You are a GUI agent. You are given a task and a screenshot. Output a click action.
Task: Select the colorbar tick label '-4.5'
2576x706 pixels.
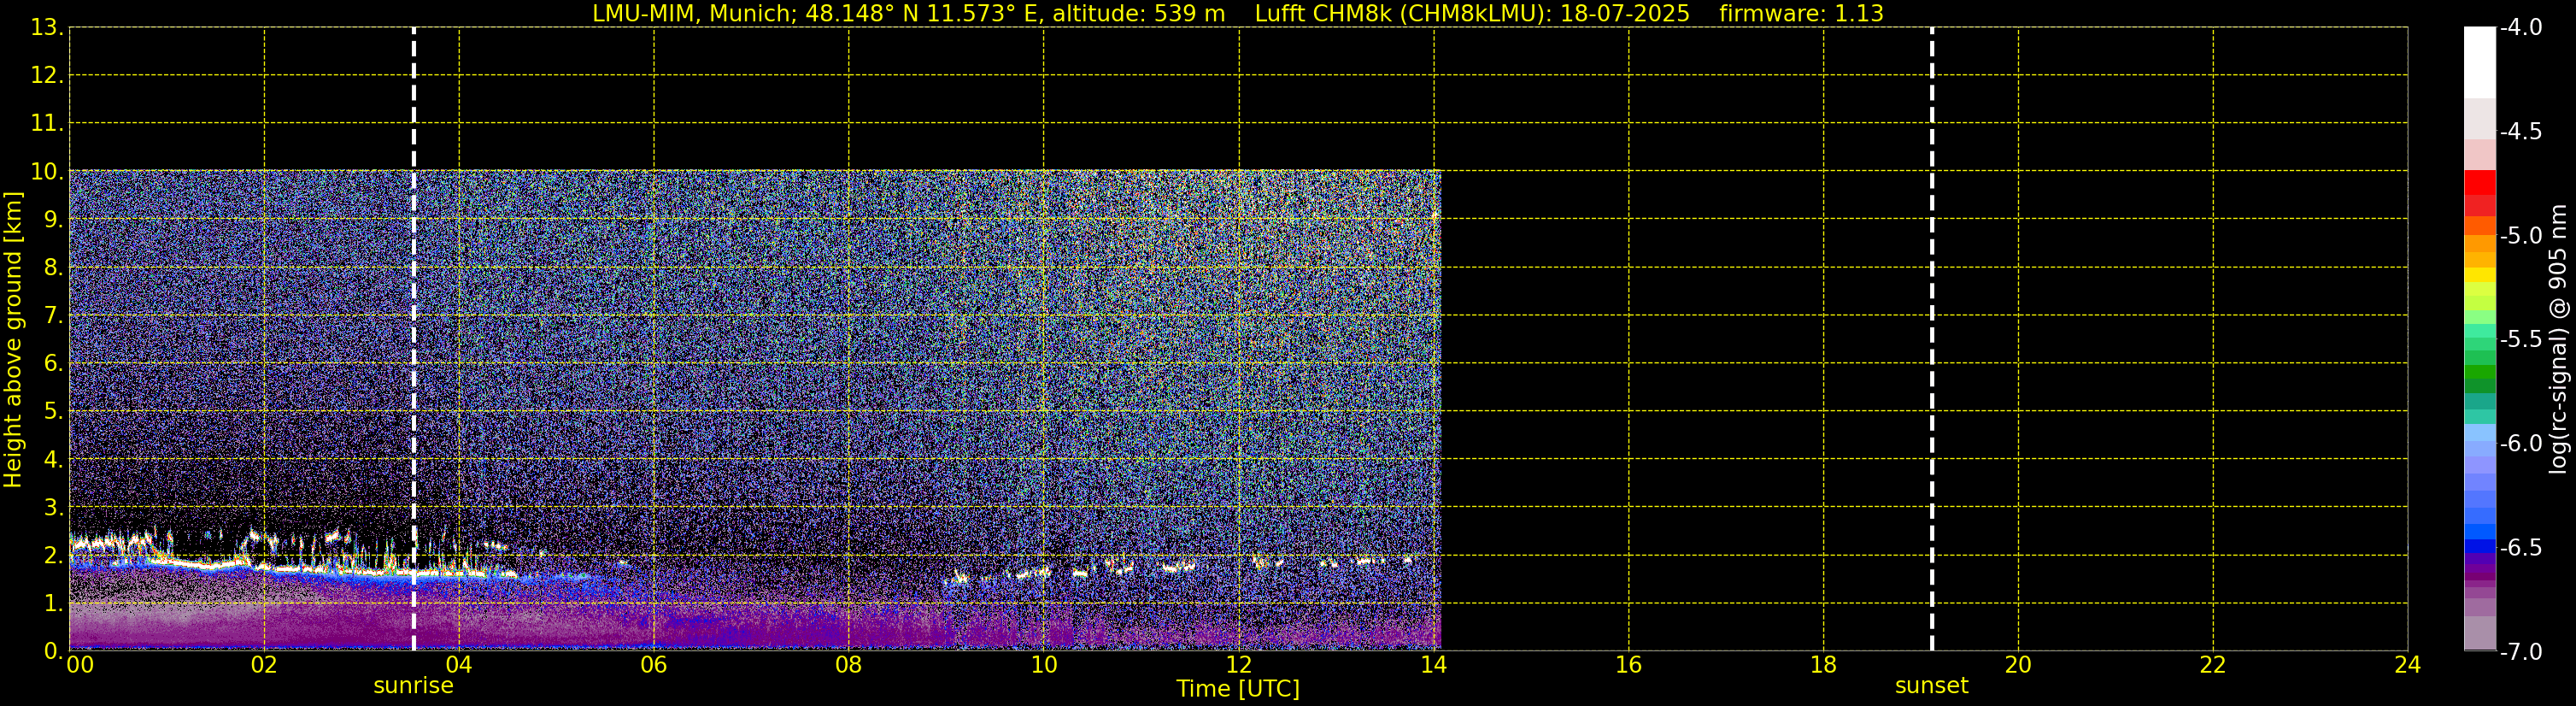(x=2521, y=132)
